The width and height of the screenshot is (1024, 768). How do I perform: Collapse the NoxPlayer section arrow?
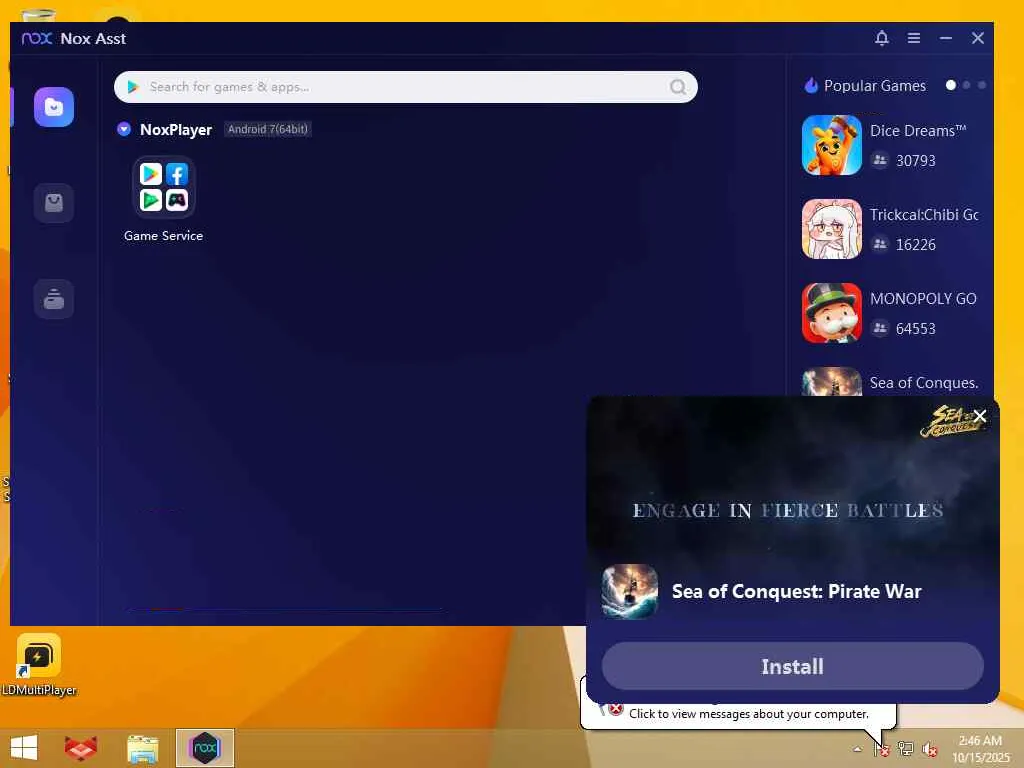pyautogui.click(x=123, y=129)
